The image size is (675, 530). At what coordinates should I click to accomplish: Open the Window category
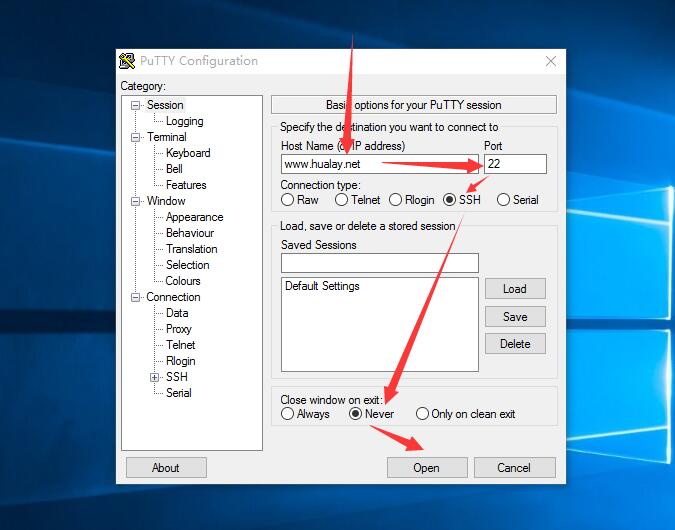(x=166, y=201)
